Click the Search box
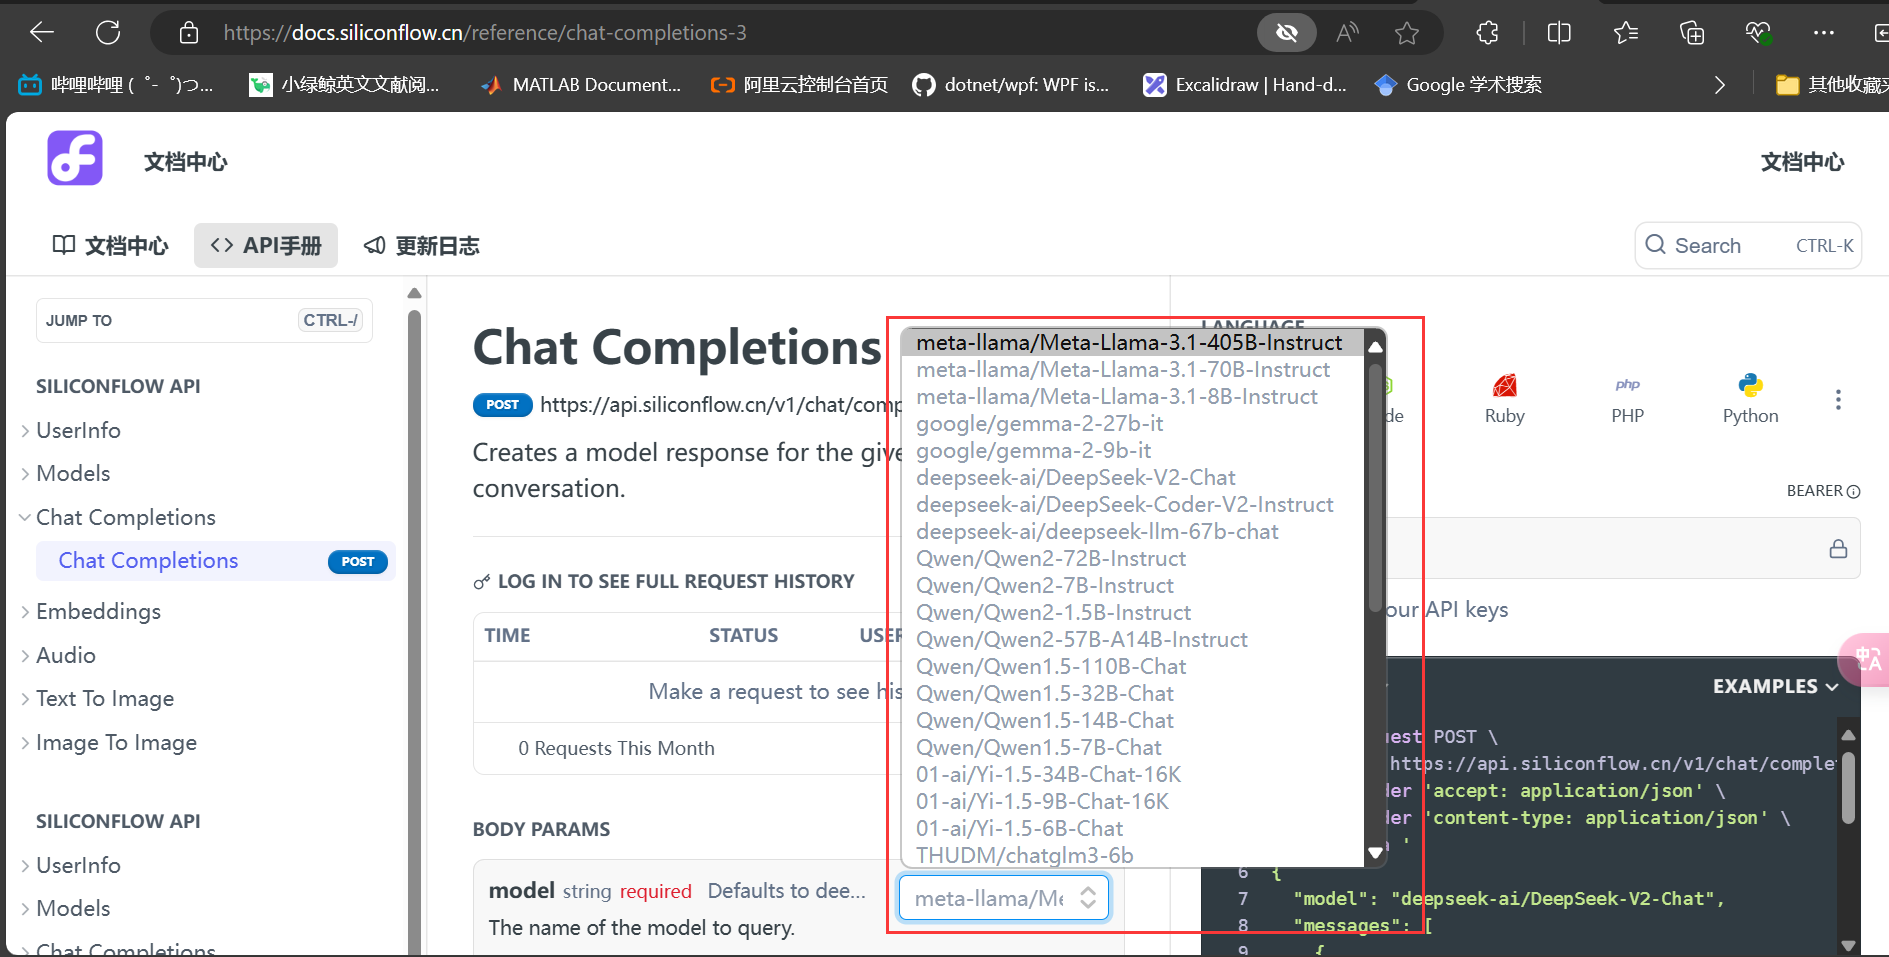 pyautogui.click(x=1748, y=246)
